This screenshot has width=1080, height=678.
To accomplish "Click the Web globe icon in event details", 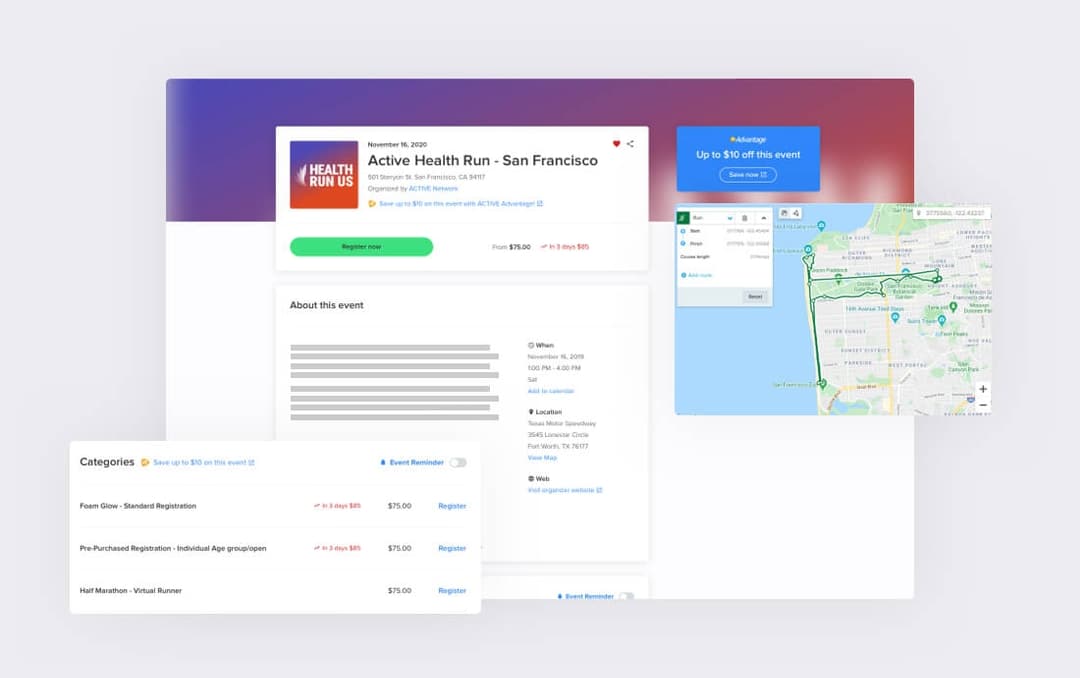I will pos(529,477).
